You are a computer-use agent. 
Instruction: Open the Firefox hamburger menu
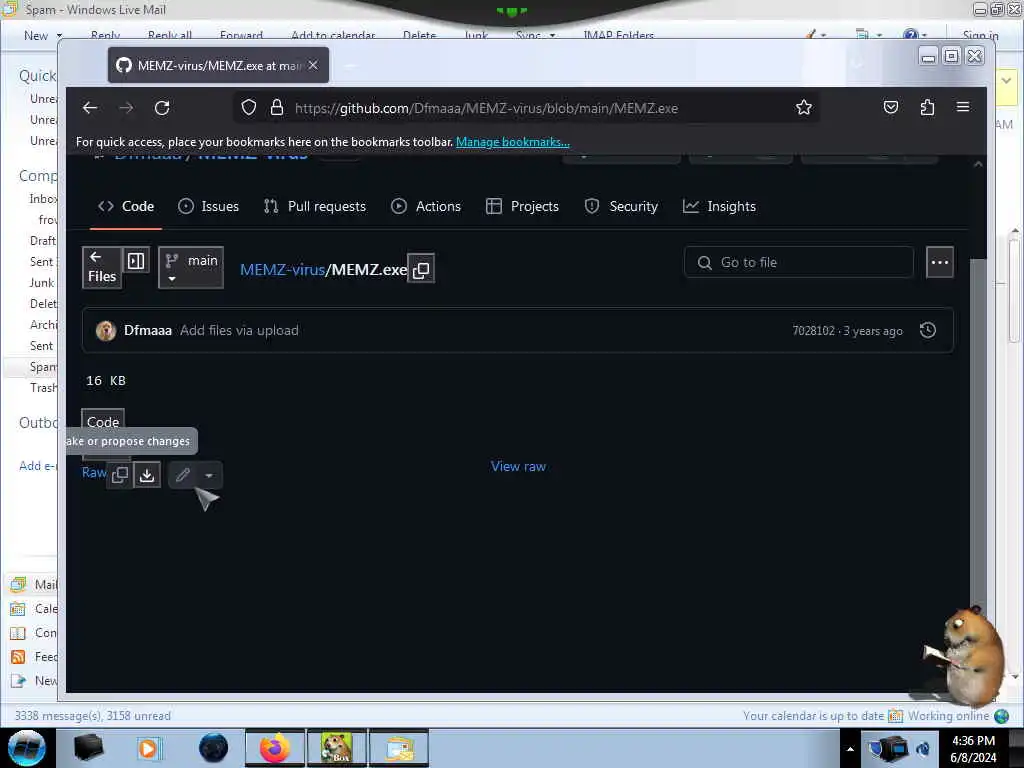coord(963,107)
